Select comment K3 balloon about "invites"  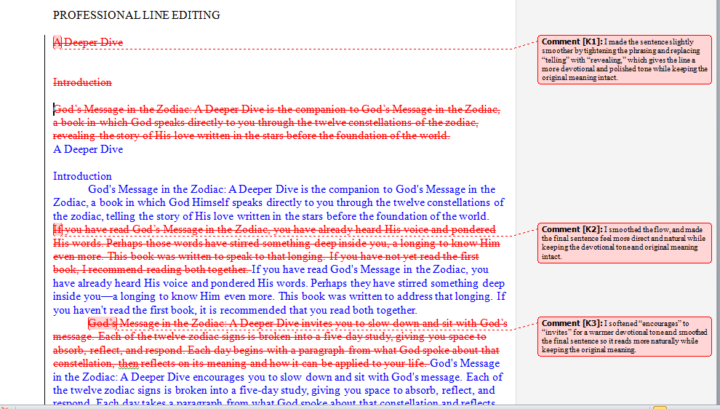tap(624, 336)
